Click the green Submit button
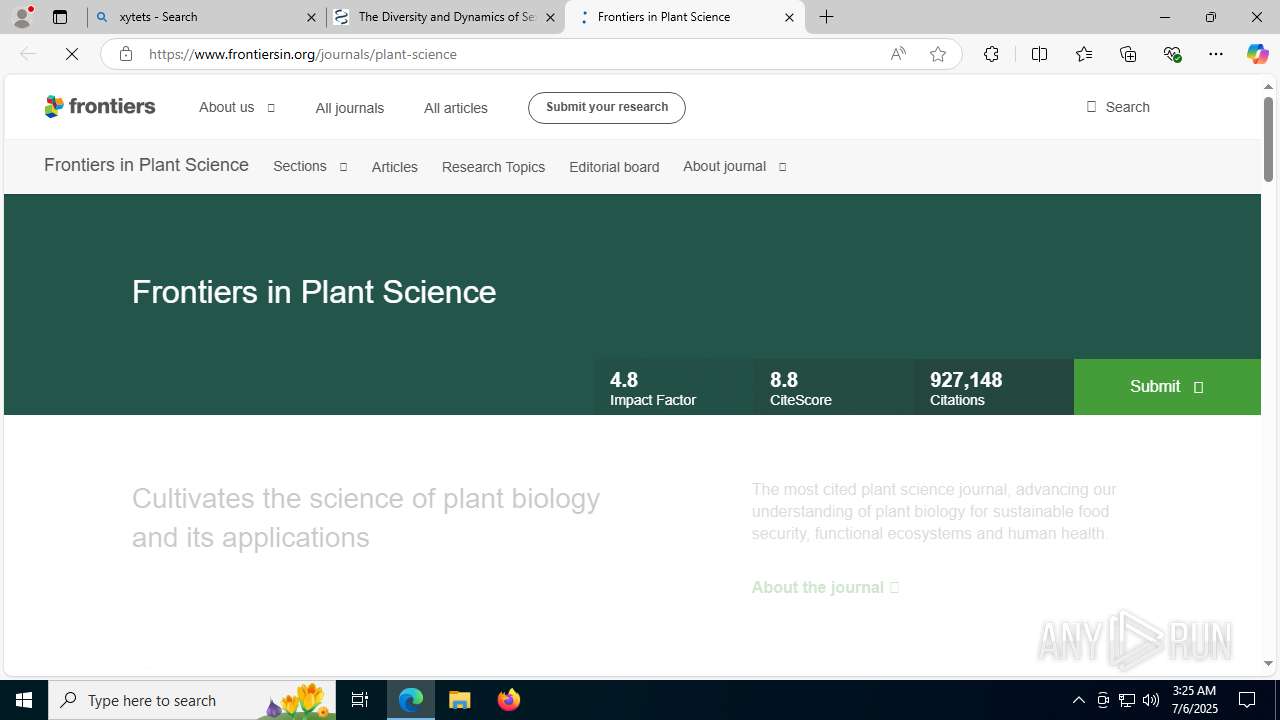The height and width of the screenshot is (720, 1280). pos(1167,387)
